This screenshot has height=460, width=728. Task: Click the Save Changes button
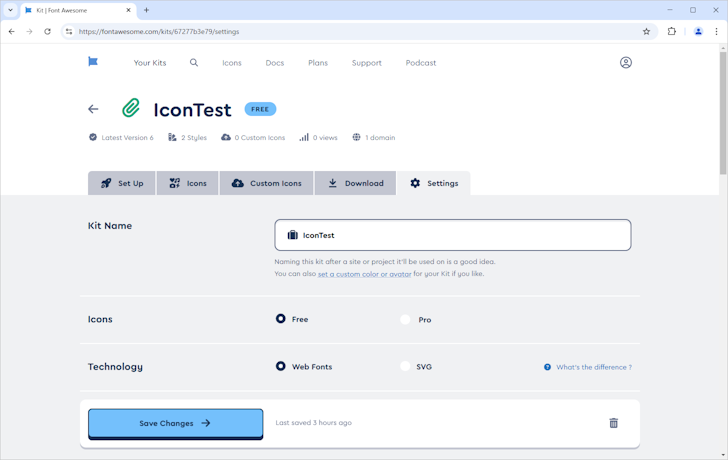pos(175,423)
